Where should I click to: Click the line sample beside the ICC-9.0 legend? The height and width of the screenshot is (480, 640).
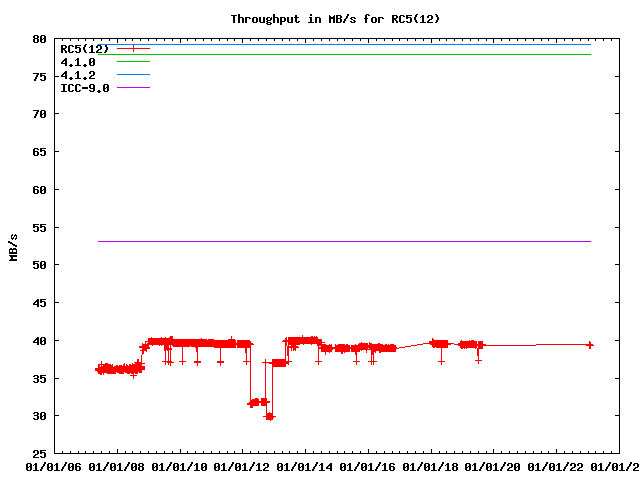pyautogui.click(x=133, y=88)
